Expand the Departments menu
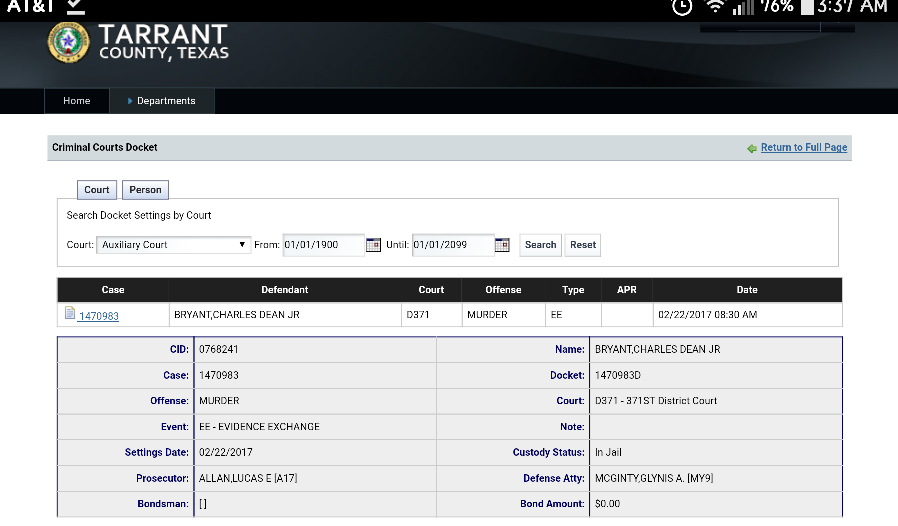898x526 pixels. click(165, 101)
